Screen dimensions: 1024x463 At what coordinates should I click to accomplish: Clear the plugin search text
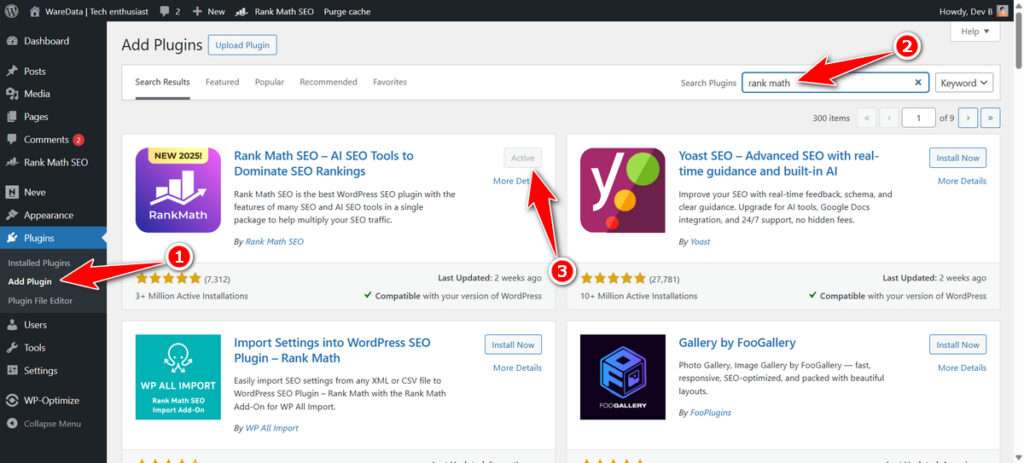click(918, 83)
